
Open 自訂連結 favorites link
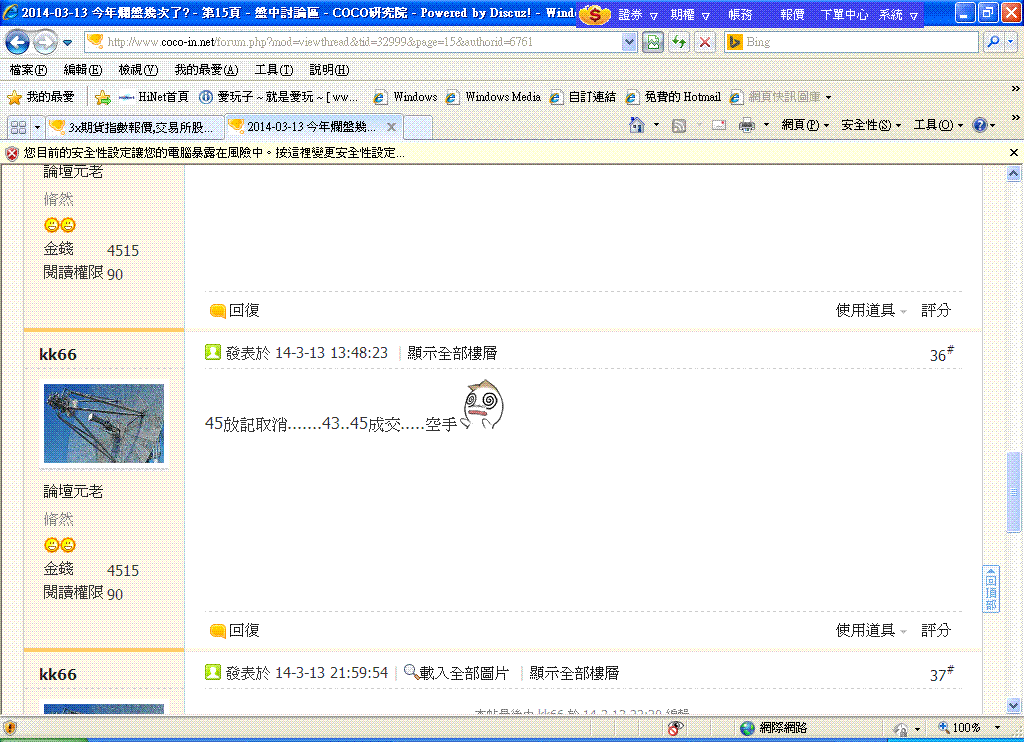583,97
